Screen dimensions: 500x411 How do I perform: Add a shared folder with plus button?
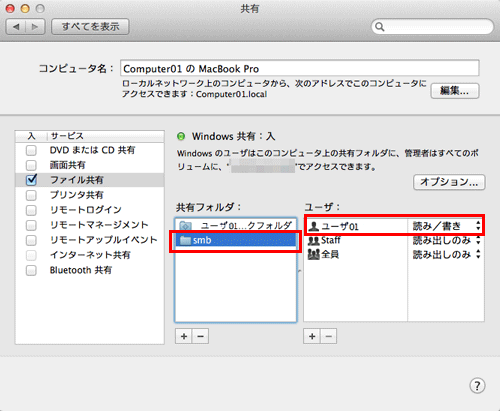pyautogui.click(x=184, y=336)
